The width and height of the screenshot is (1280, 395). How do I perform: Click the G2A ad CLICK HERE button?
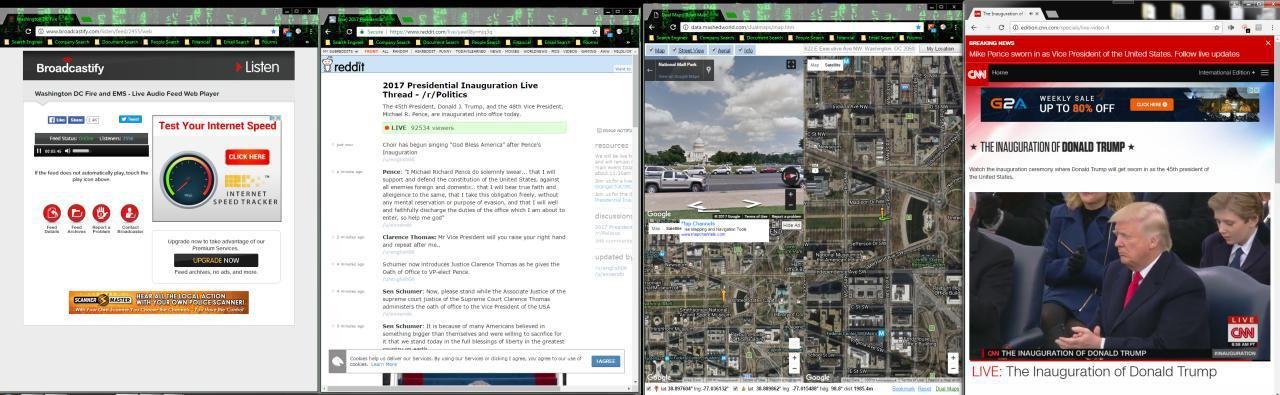pos(1152,104)
